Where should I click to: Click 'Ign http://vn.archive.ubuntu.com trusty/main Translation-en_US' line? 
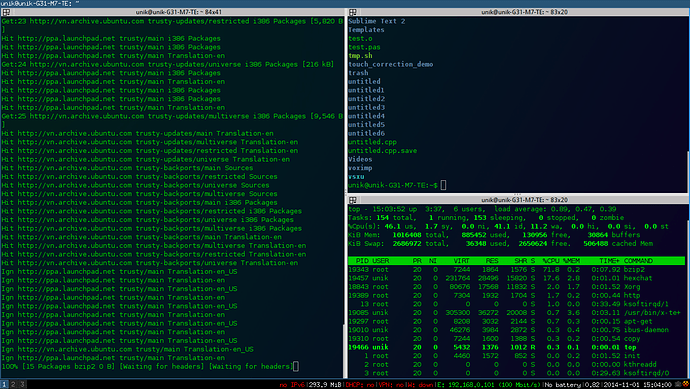pyautogui.click(x=127, y=349)
